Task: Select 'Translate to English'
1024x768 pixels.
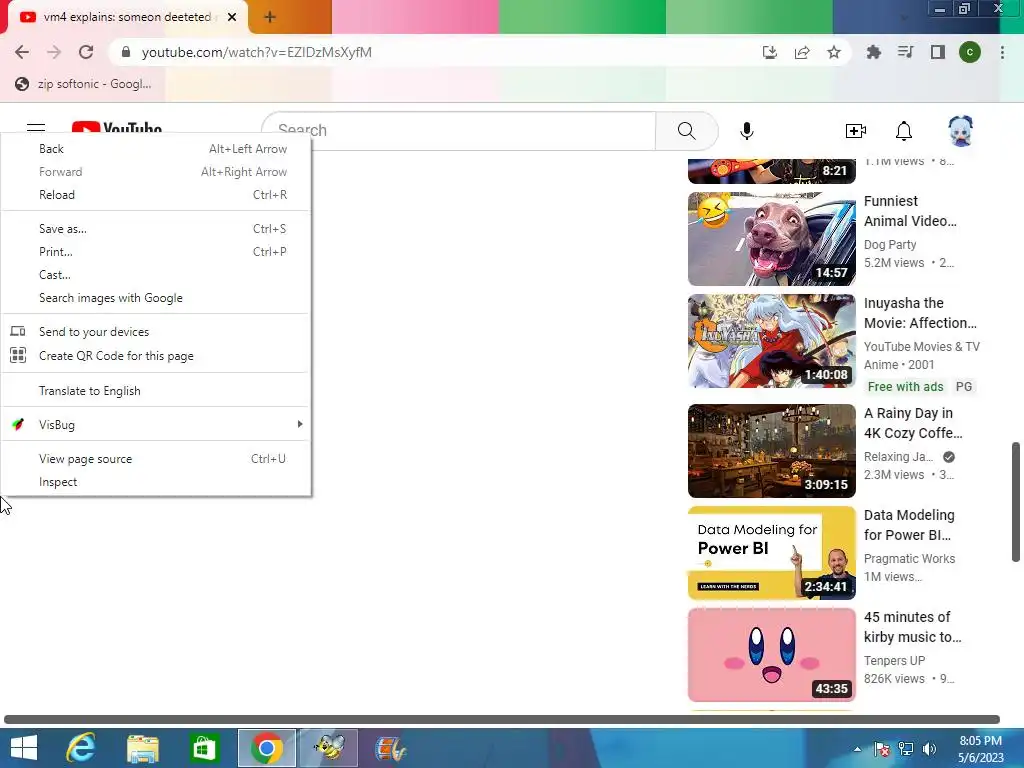Action: pos(156,391)
